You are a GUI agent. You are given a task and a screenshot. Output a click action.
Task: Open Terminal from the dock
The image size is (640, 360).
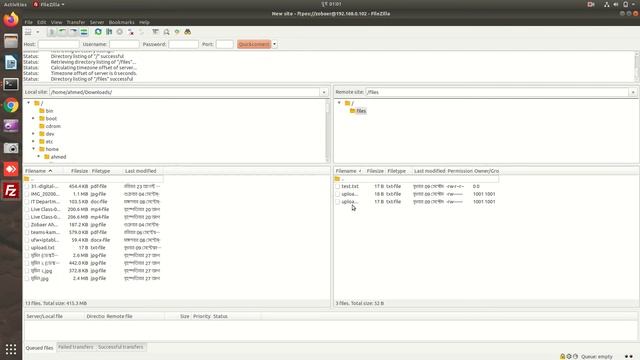[11, 84]
